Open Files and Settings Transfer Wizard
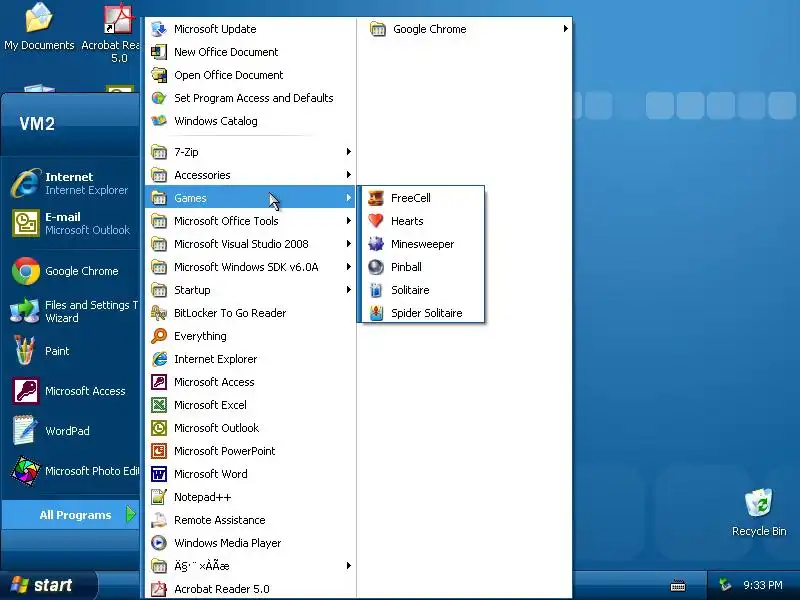 pyautogui.click(x=70, y=311)
